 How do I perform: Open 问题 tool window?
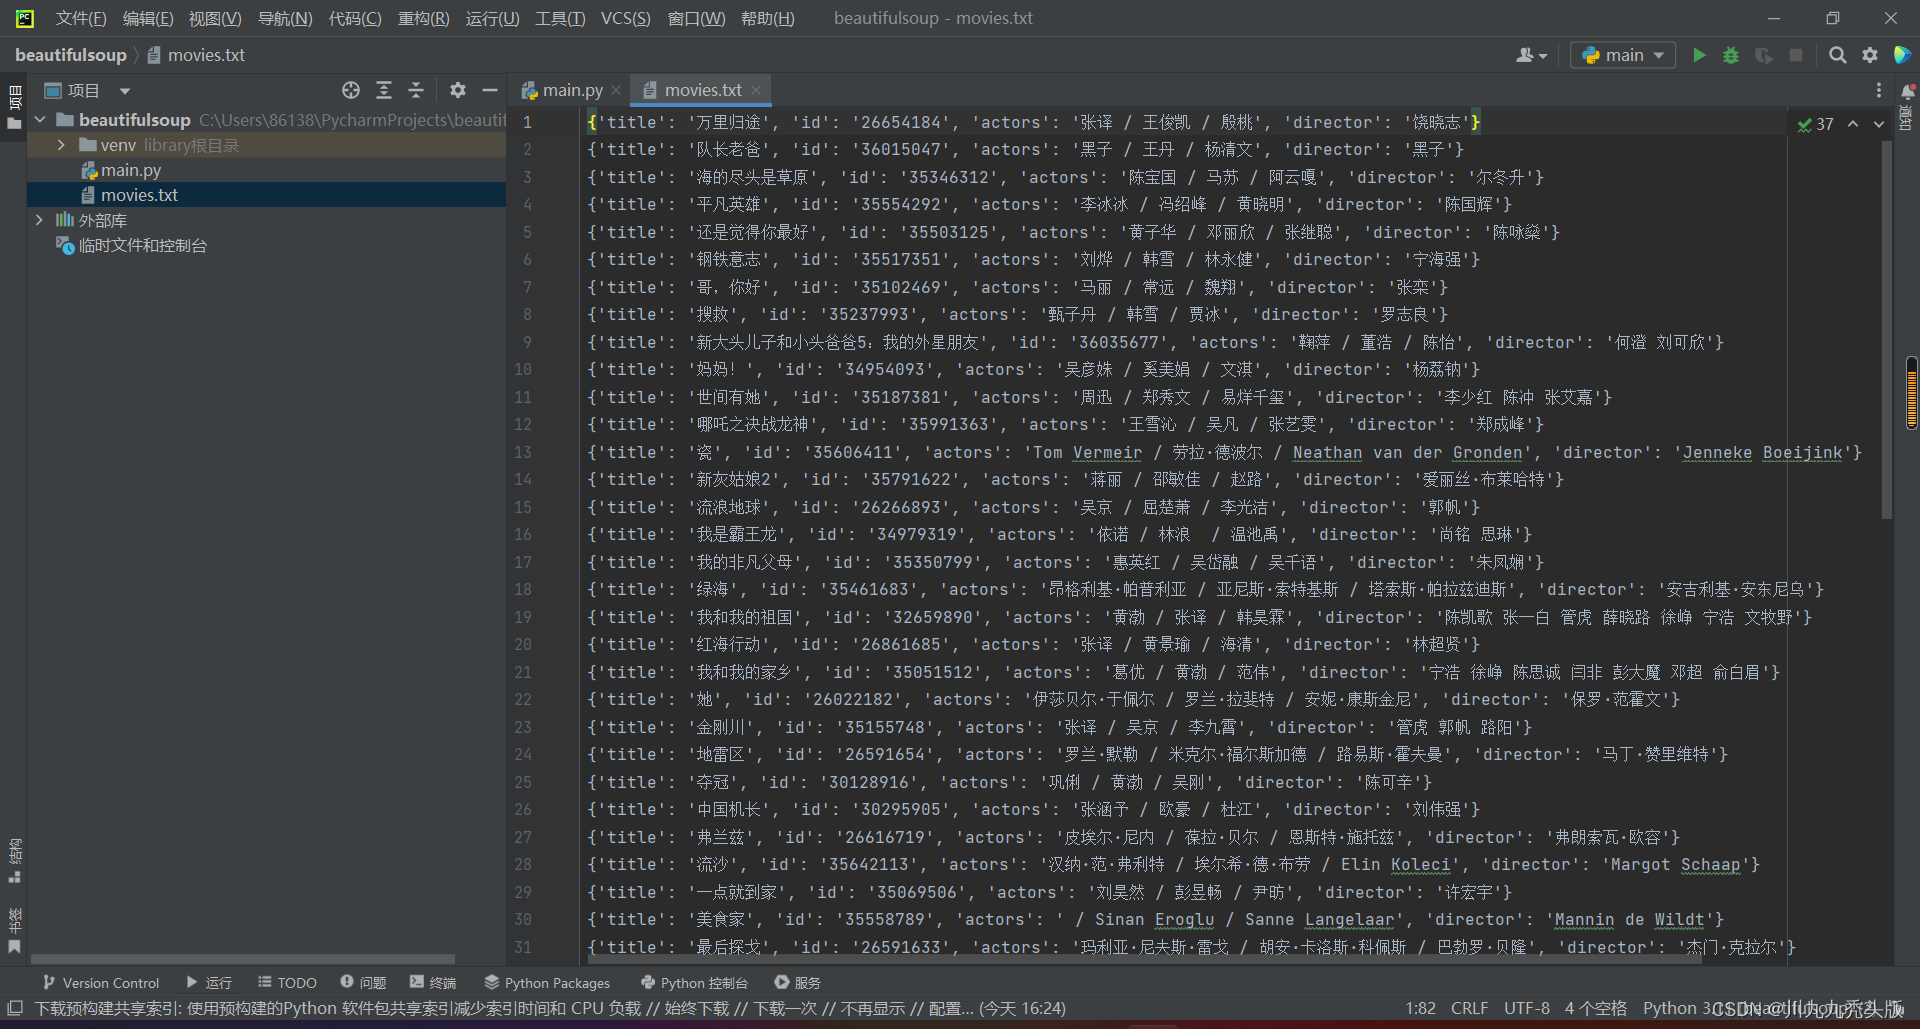pyautogui.click(x=363, y=983)
